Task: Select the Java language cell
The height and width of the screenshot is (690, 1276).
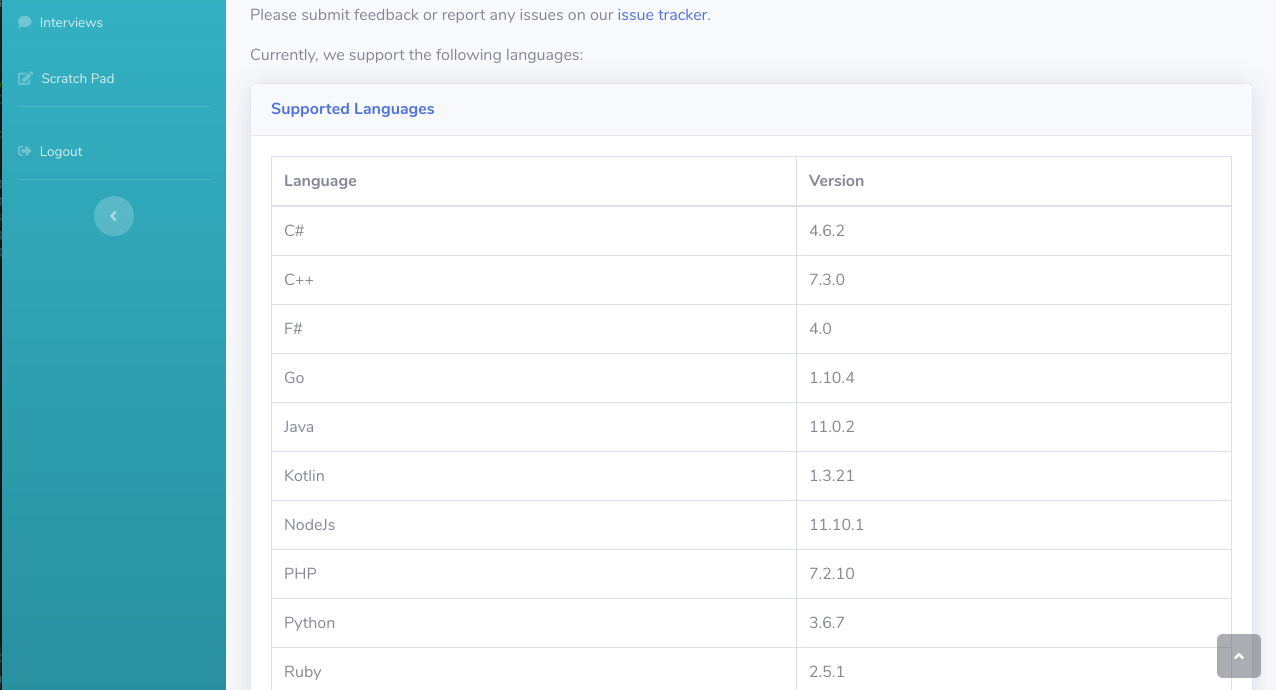Action: click(534, 427)
